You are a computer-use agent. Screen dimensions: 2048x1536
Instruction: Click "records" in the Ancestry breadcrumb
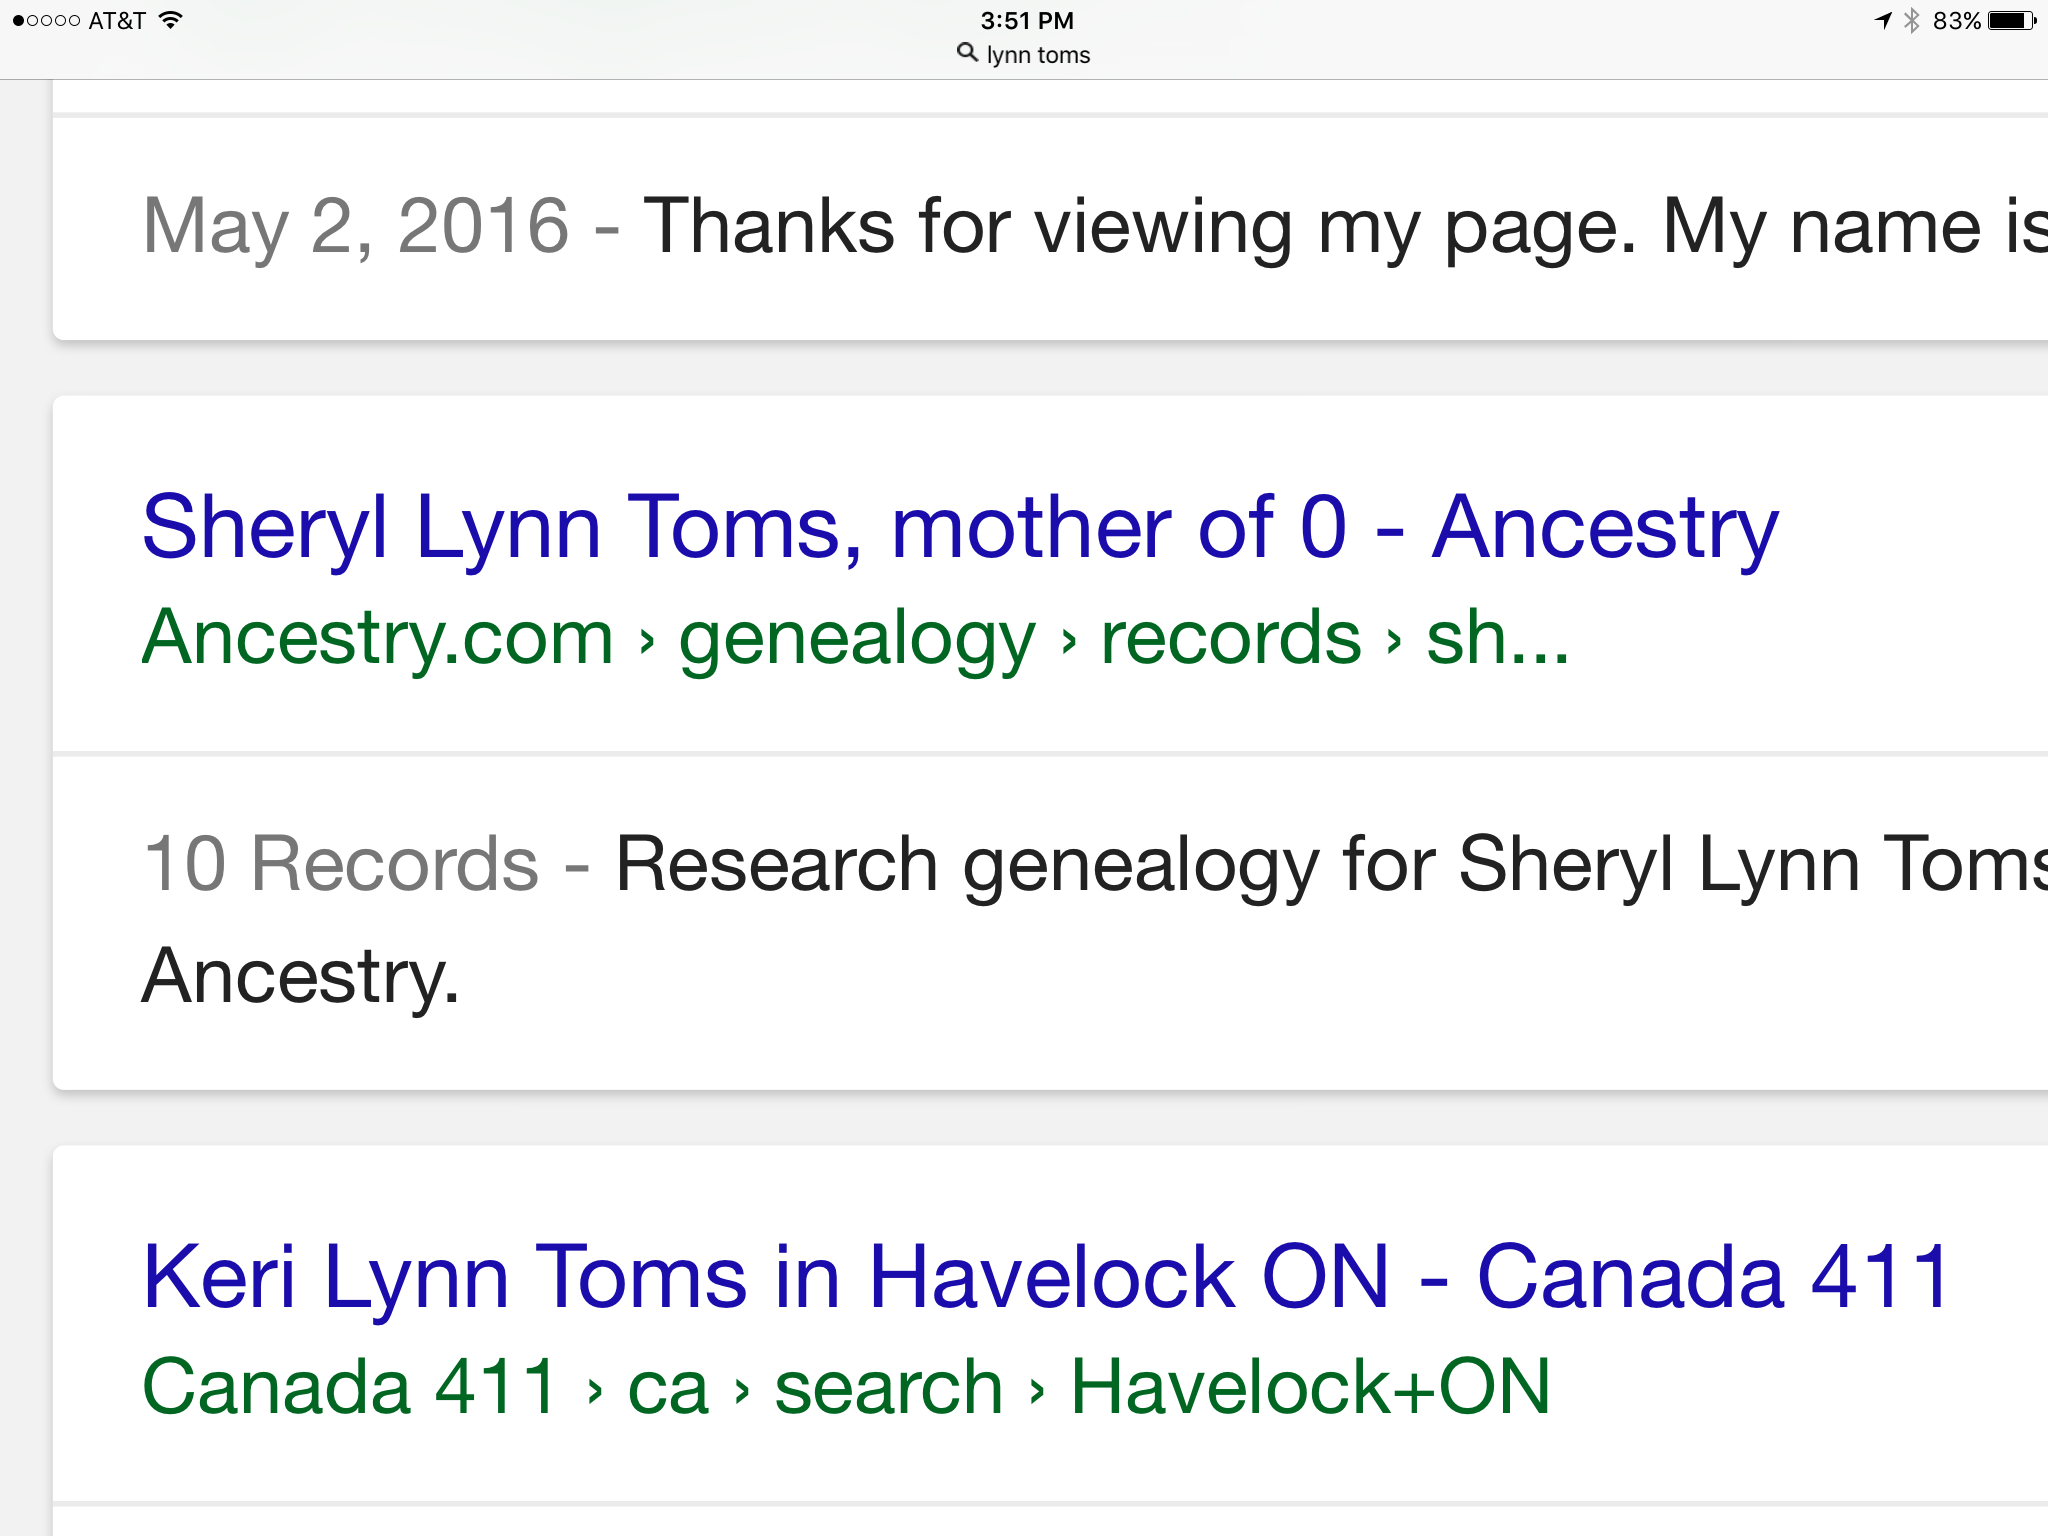coord(1230,637)
